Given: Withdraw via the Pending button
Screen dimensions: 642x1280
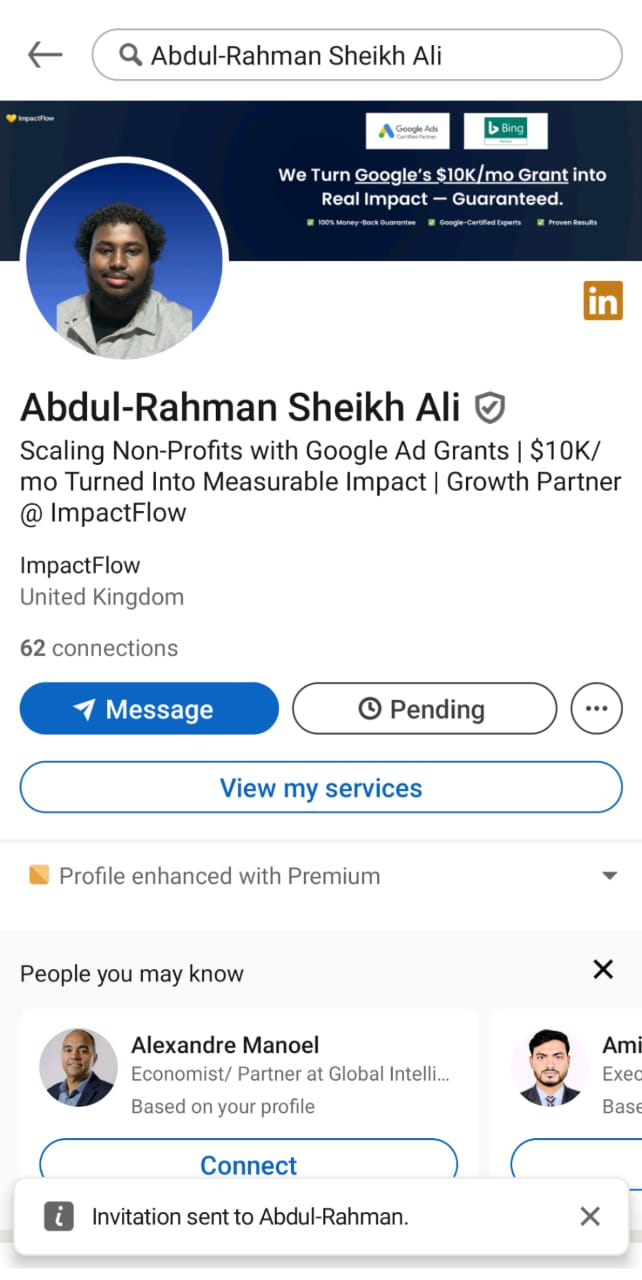Looking at the screenshot, I should point(424,709).
